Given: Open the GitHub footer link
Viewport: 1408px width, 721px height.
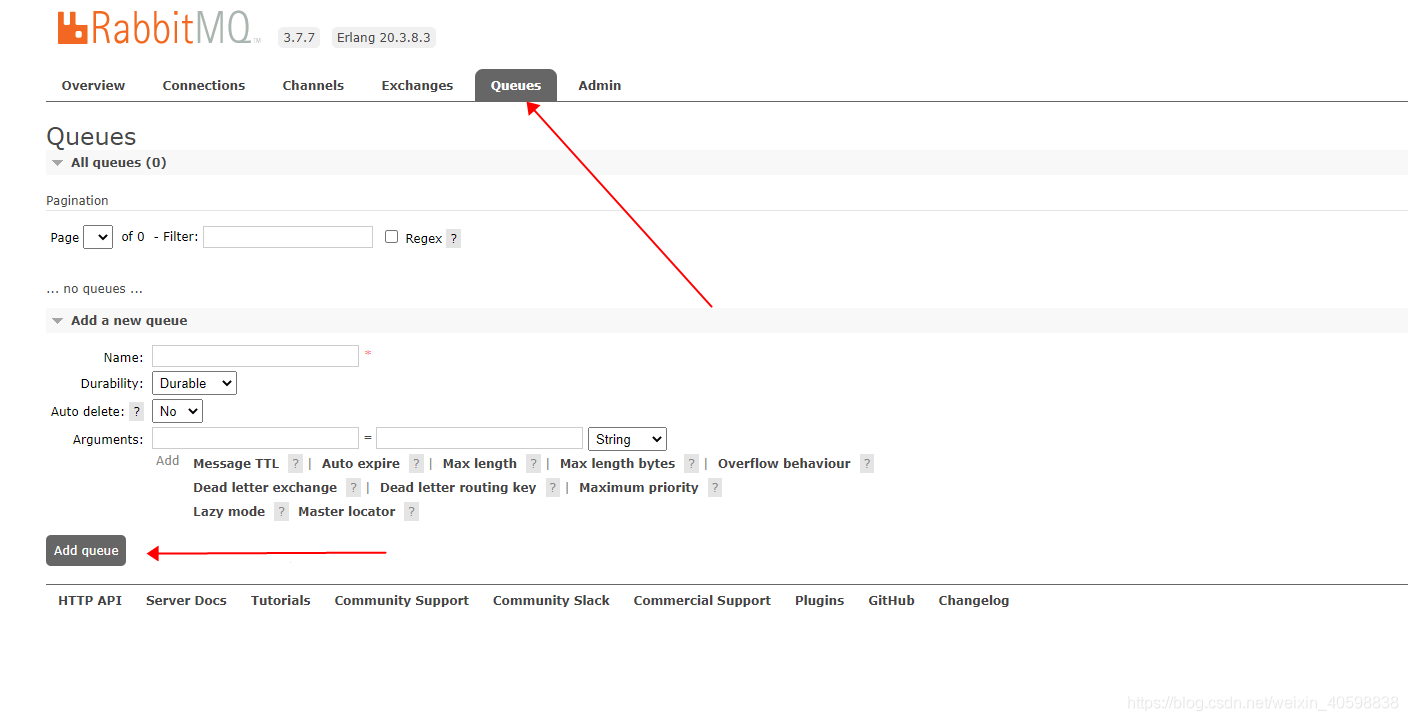Looking at the screenshot, I should pyautogui.click(x=891, y=600).
